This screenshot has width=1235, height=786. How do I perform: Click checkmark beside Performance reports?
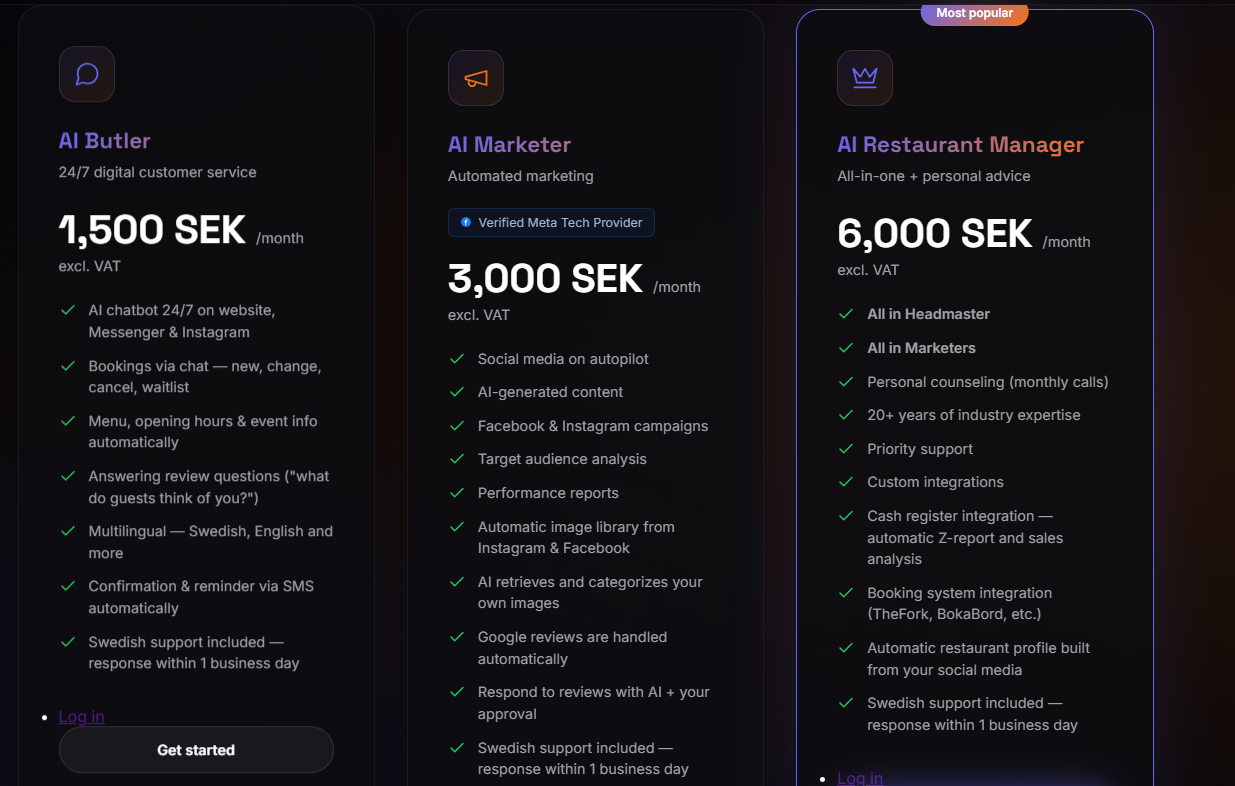457,493
